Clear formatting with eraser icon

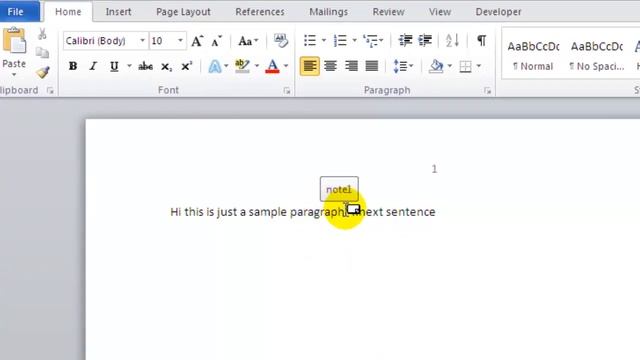tap(280, 40)
